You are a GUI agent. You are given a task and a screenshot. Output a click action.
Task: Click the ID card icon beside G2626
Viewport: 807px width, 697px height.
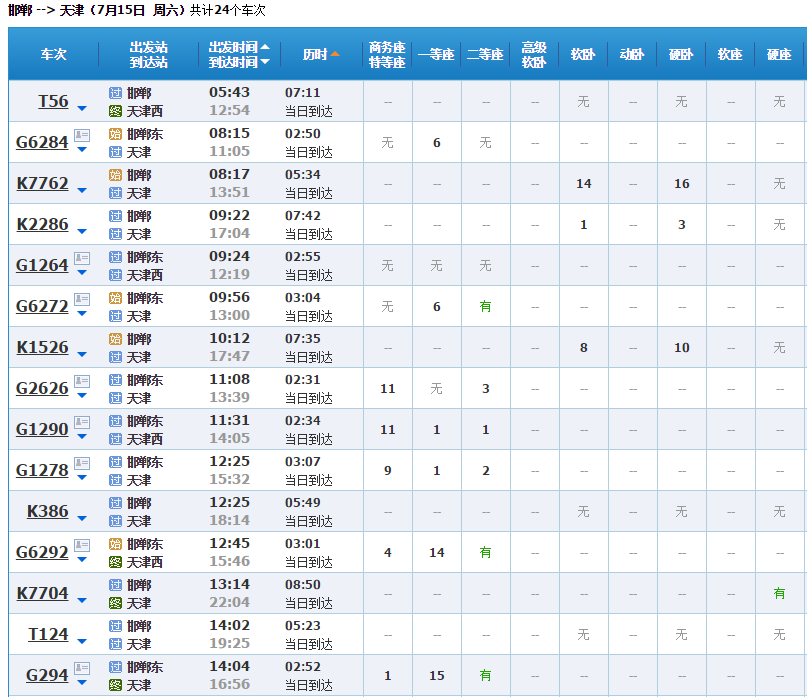coord(82,381)
